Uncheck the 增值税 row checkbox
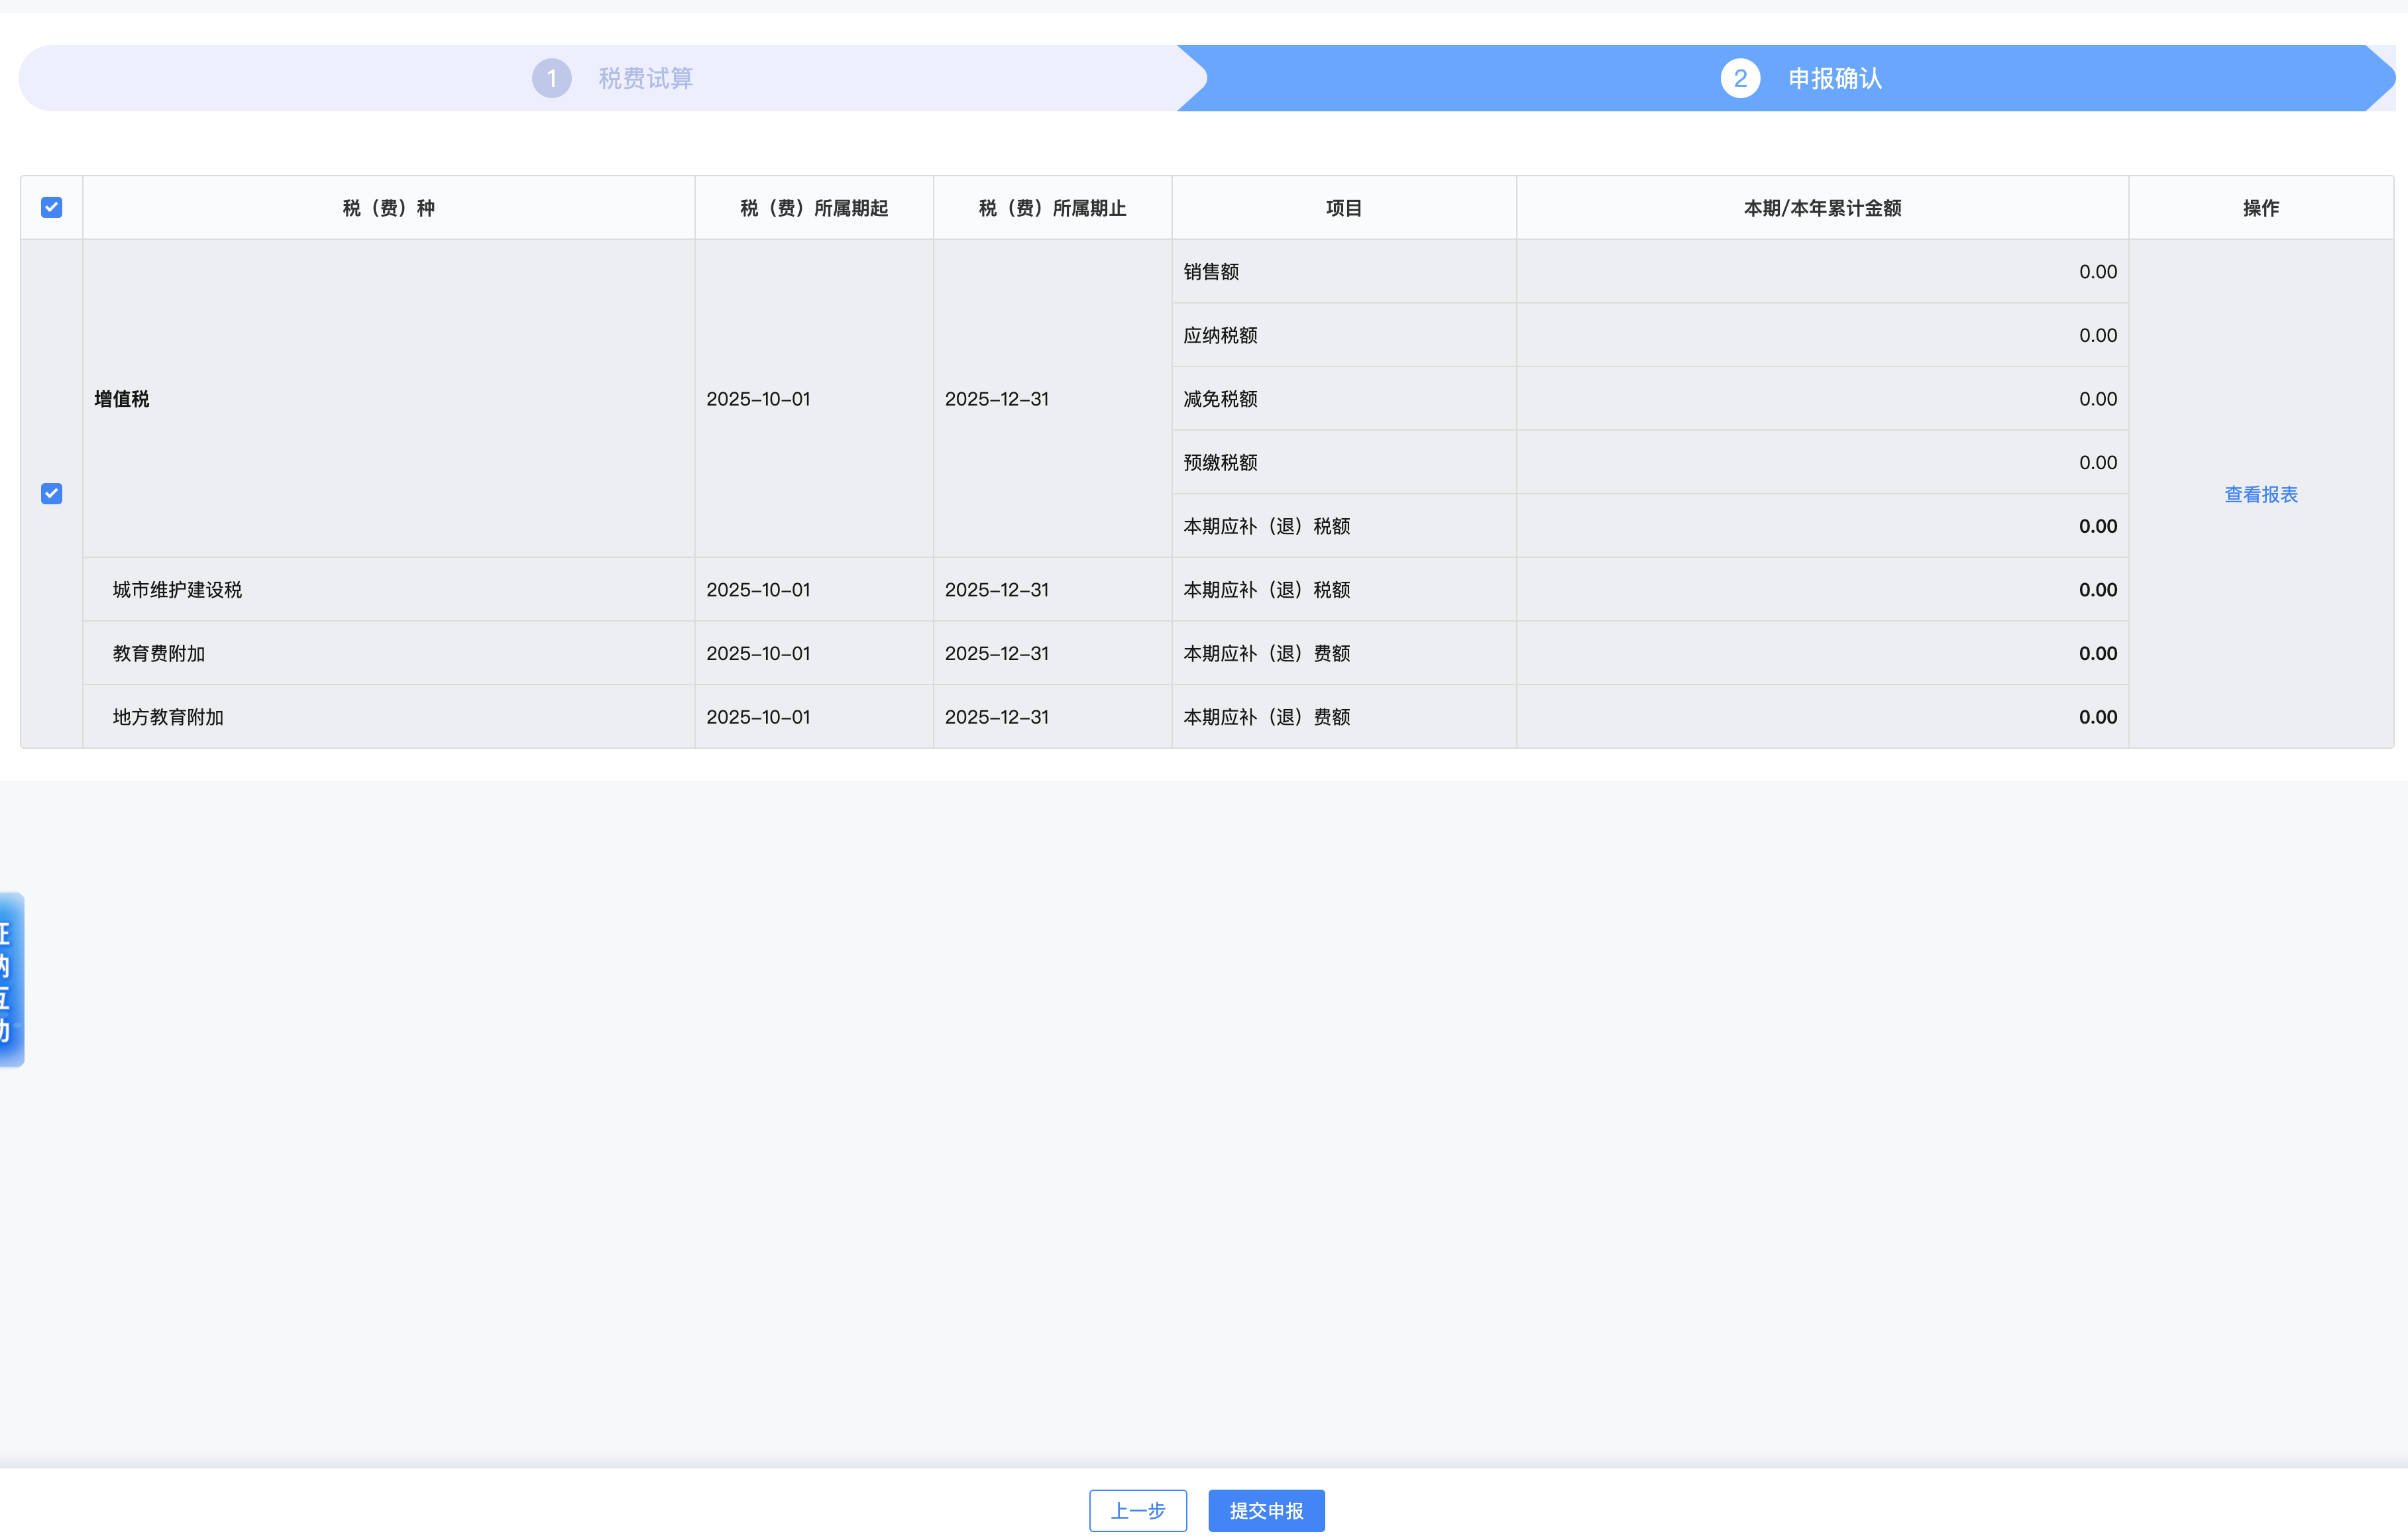Viewport: 2408px width, 1540px height. point(52,494)
